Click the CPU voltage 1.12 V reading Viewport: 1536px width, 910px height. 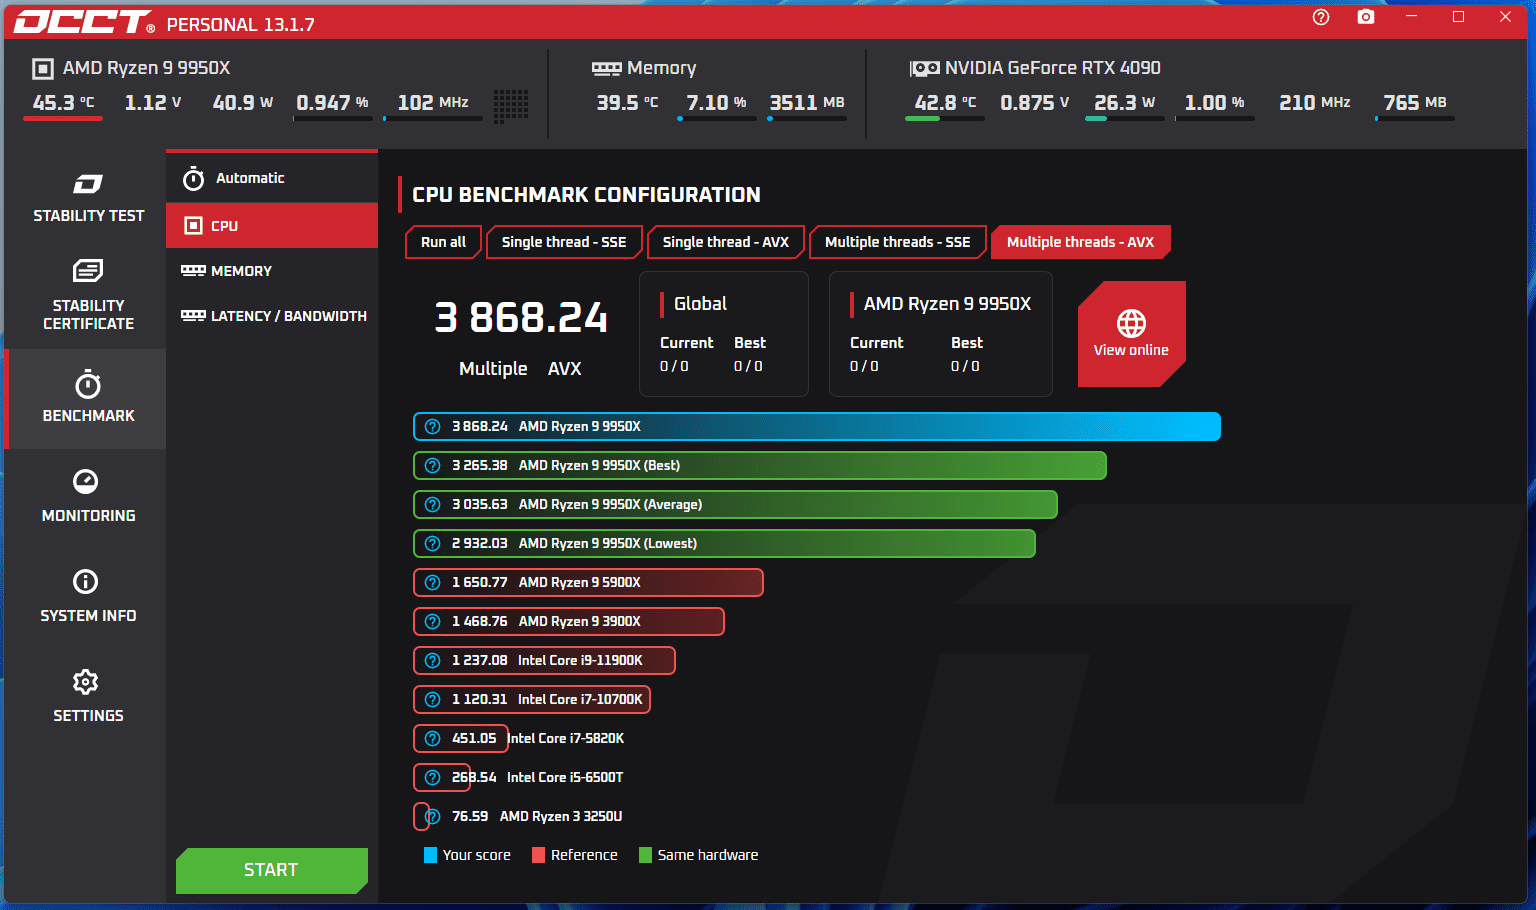153,103
